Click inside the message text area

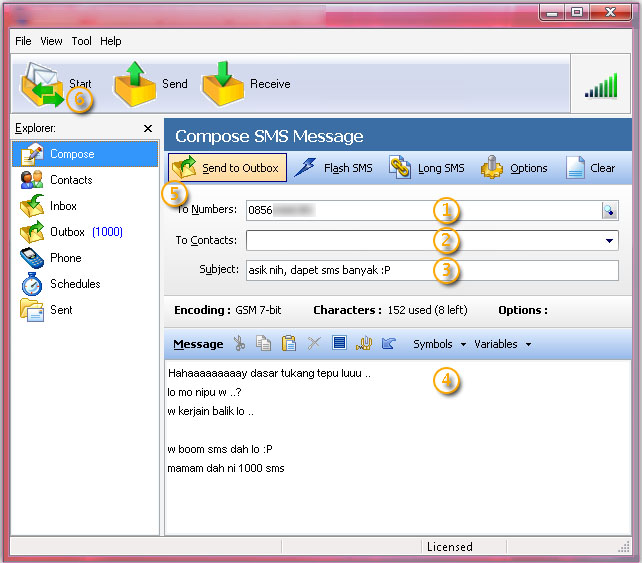397,447
